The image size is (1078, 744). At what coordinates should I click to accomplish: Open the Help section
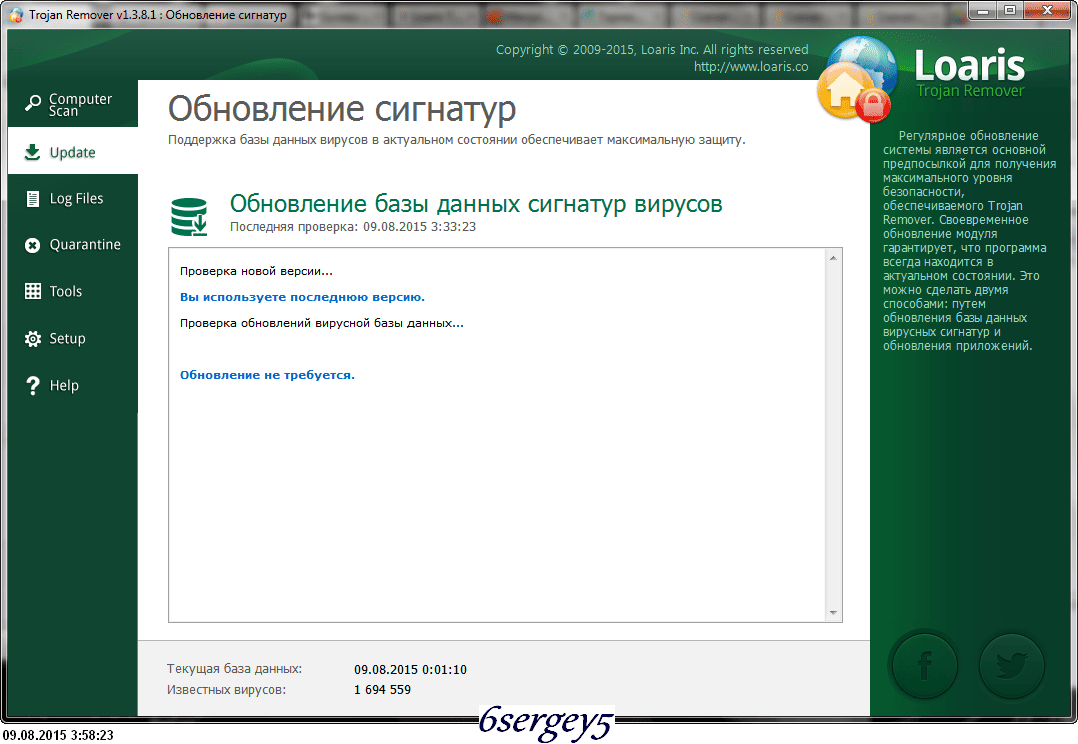point(73,385)
